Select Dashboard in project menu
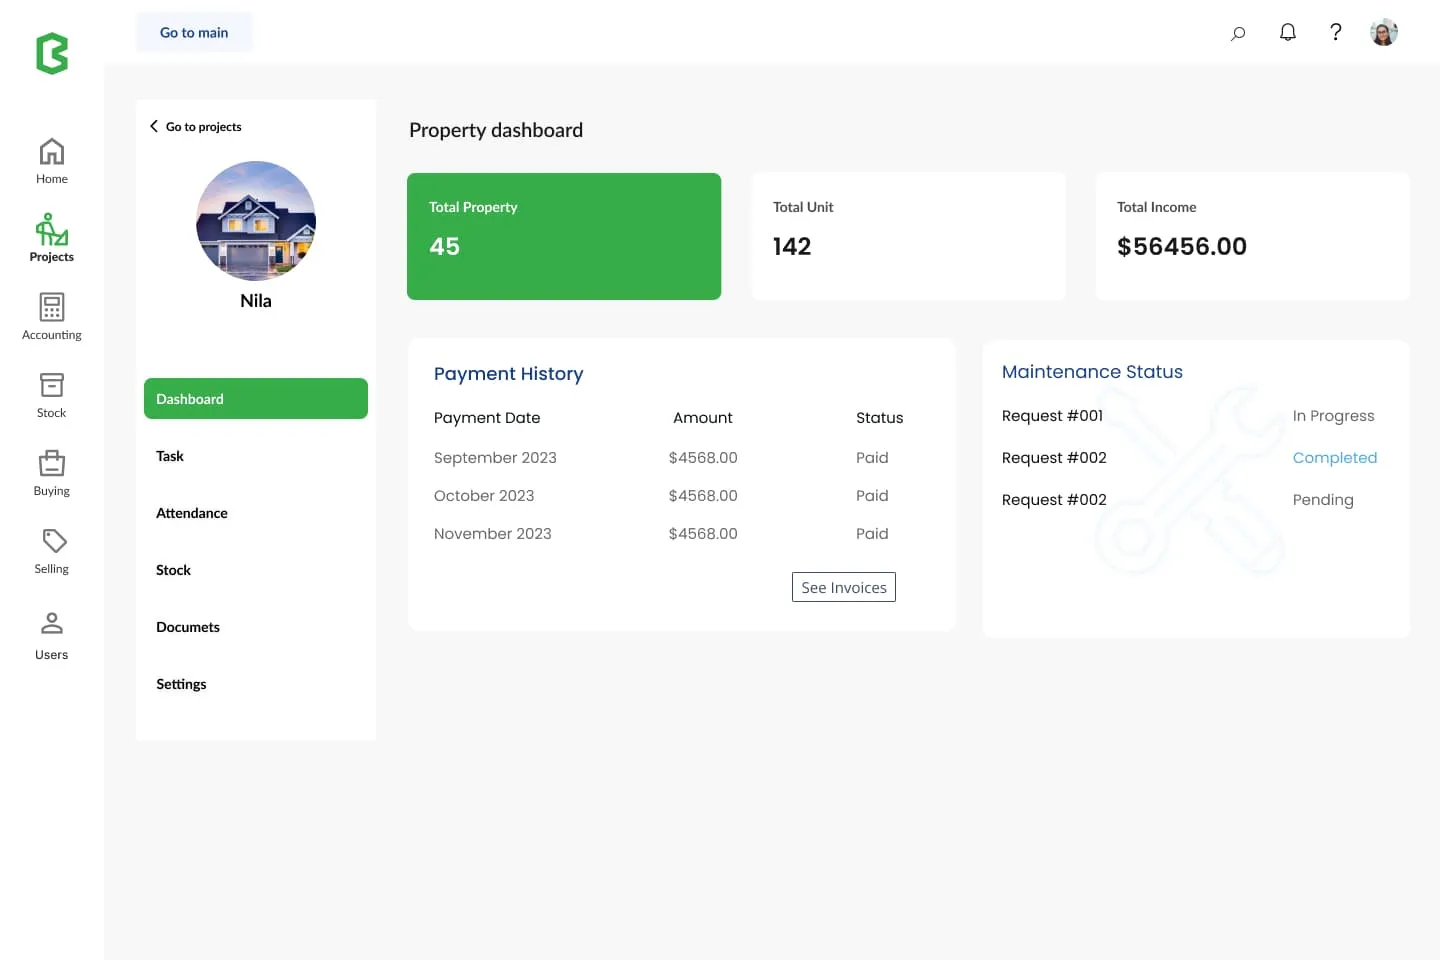 pos(255,399)
